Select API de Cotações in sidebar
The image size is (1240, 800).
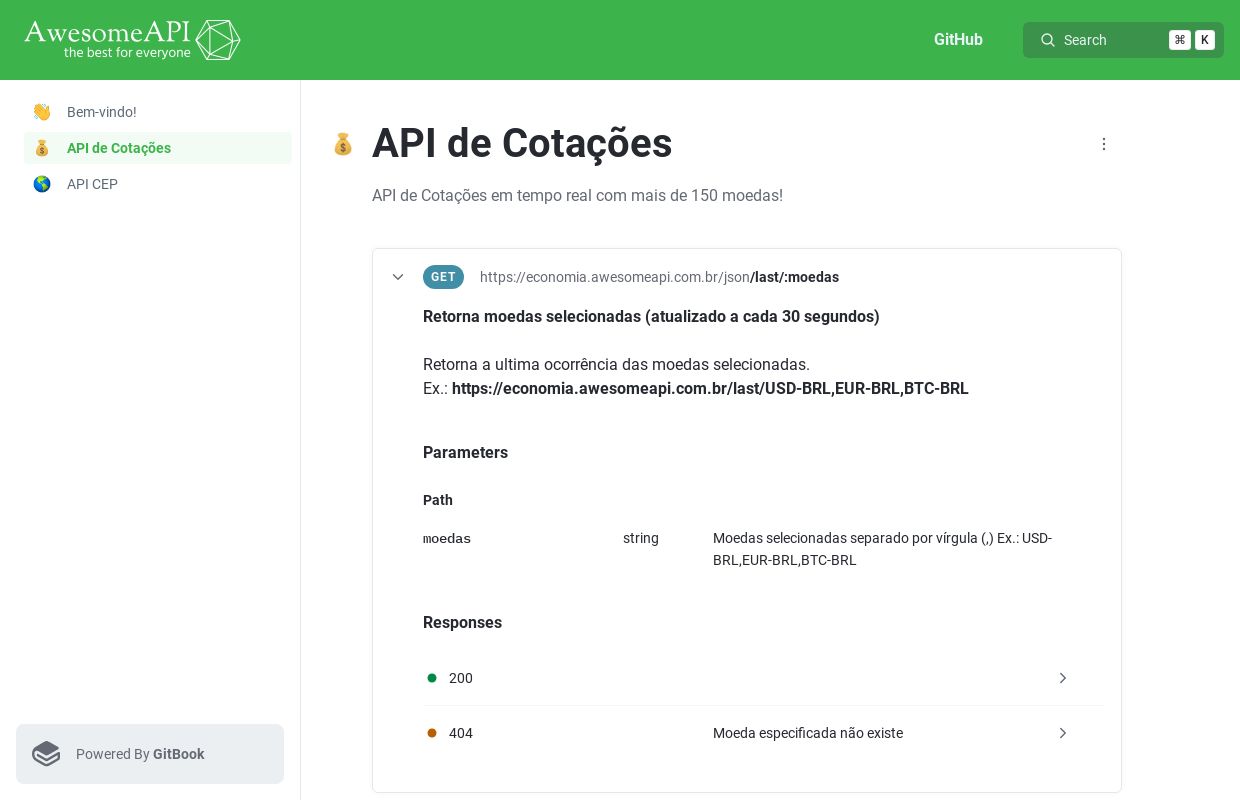pyautogui.click(x=158, y=148)
